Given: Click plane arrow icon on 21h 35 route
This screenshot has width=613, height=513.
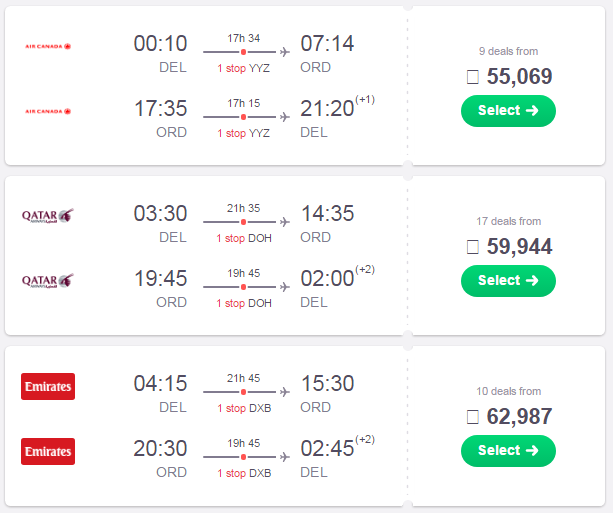Looking at the screenshot, I should pos(285,222).
